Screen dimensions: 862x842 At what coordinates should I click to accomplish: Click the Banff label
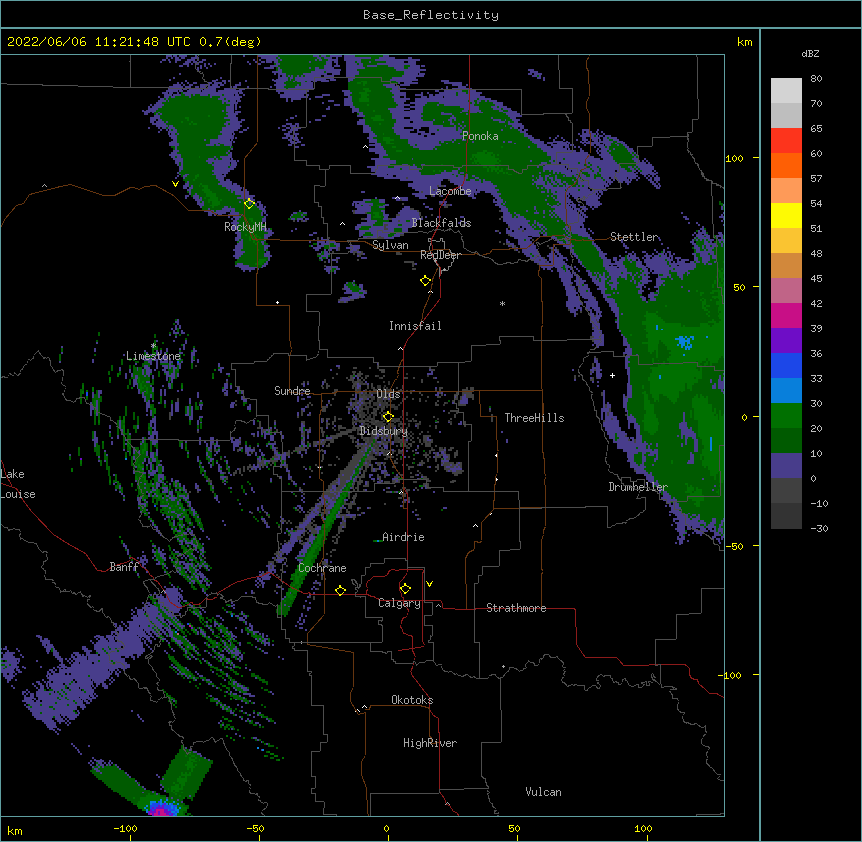[124, 567]
